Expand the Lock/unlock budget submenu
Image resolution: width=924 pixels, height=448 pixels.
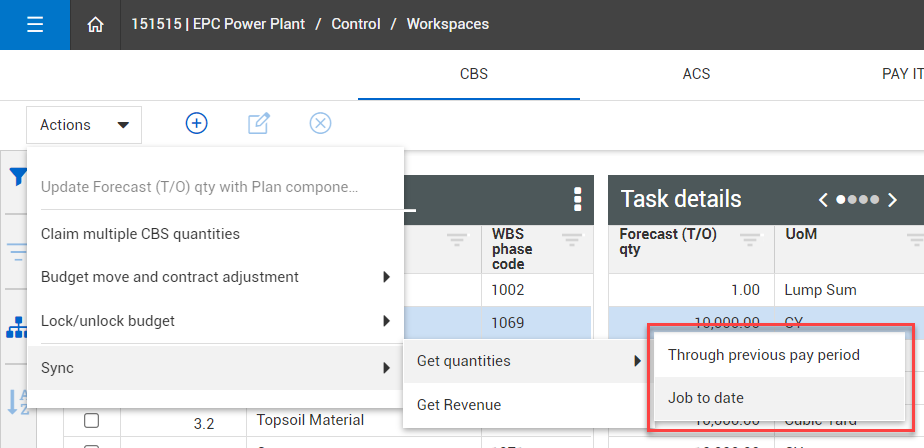coord(215,321)
